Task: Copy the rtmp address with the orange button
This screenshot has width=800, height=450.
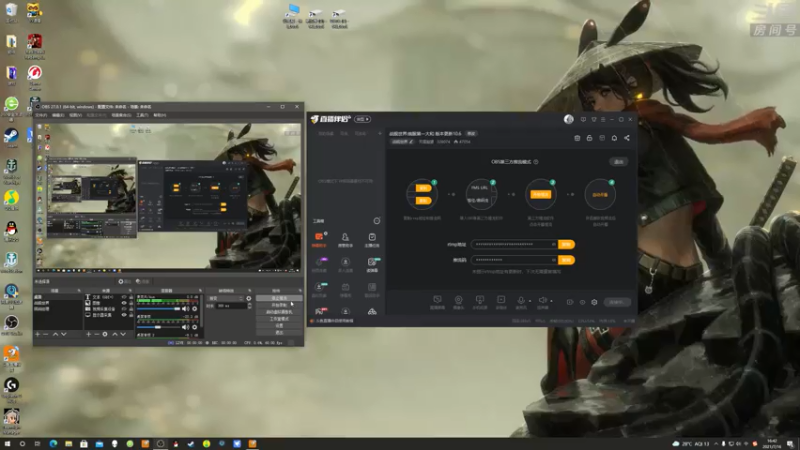Action: coord(566,244)
